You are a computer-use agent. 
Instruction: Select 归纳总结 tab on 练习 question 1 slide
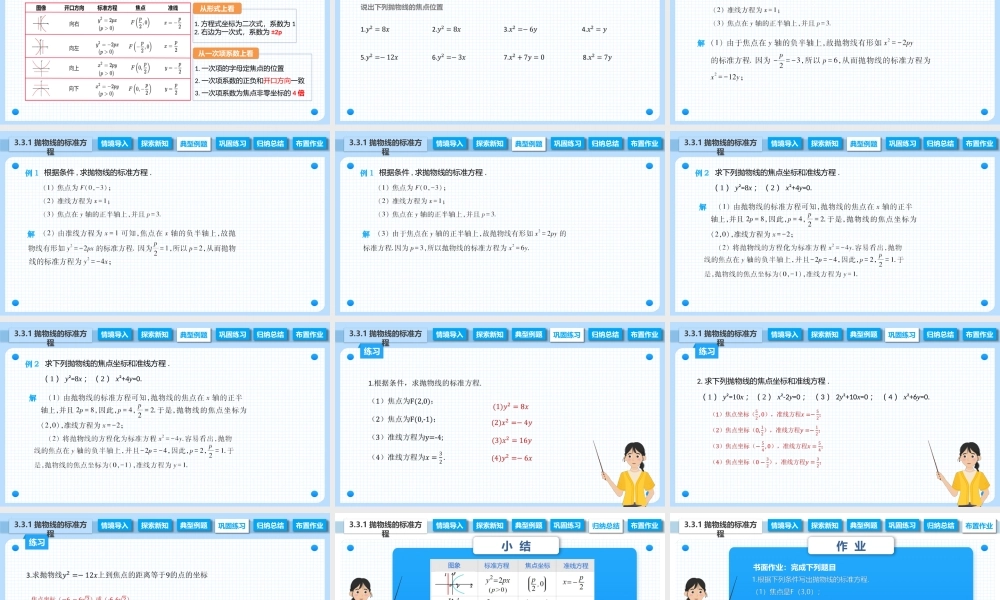[x=605, y=334]
